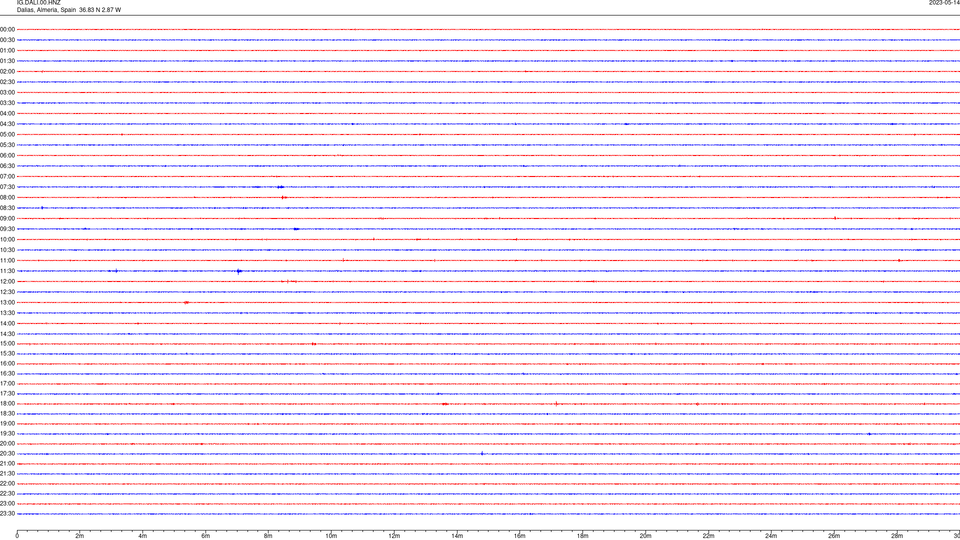This screenshot has width=960, height=540.
Task: Select the 04:00 trace time label
Action: click(x=7, y=113)
